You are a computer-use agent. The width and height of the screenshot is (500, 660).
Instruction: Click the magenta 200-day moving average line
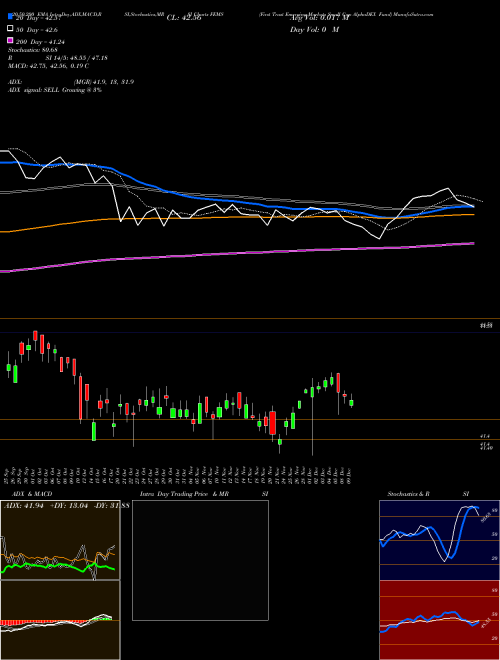tap(236, 253)
